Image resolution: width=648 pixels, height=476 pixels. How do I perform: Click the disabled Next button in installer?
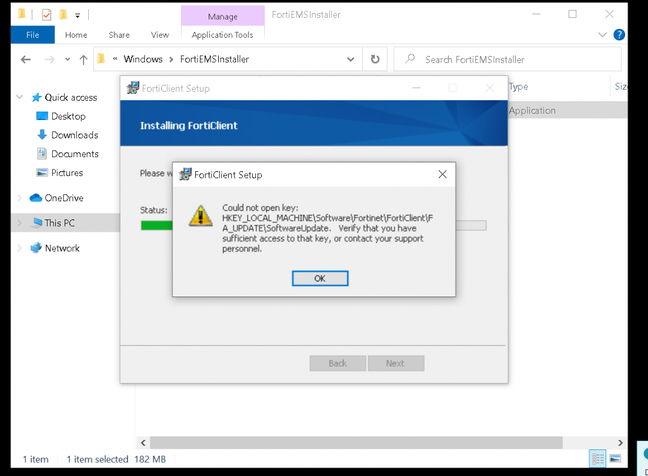click(396, 363)
